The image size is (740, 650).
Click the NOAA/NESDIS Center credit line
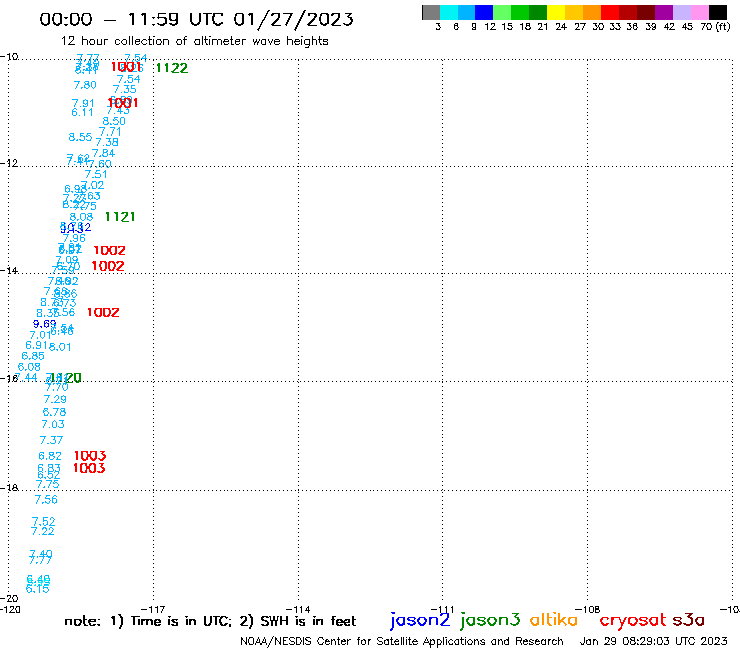(x=402, y=641)
